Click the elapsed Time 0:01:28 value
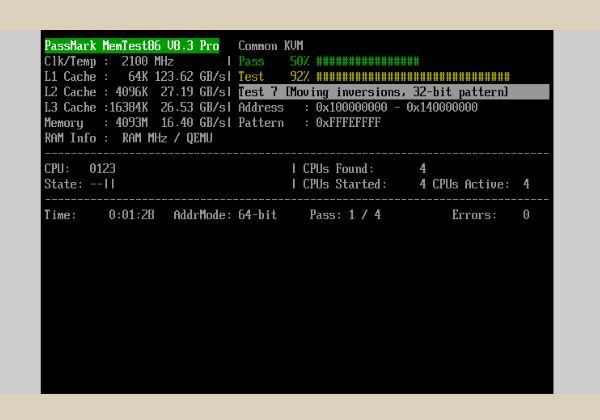Screen dimensions: 600x420 (x=131, y=215)
